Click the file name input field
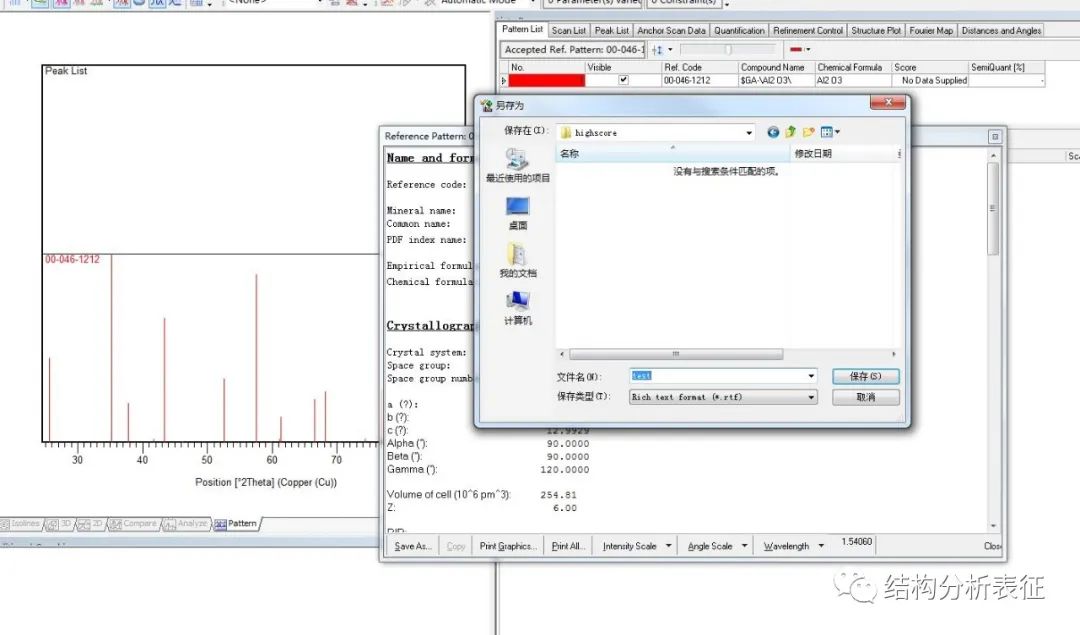Screen dimensions: 1080x635 (717, 376)
